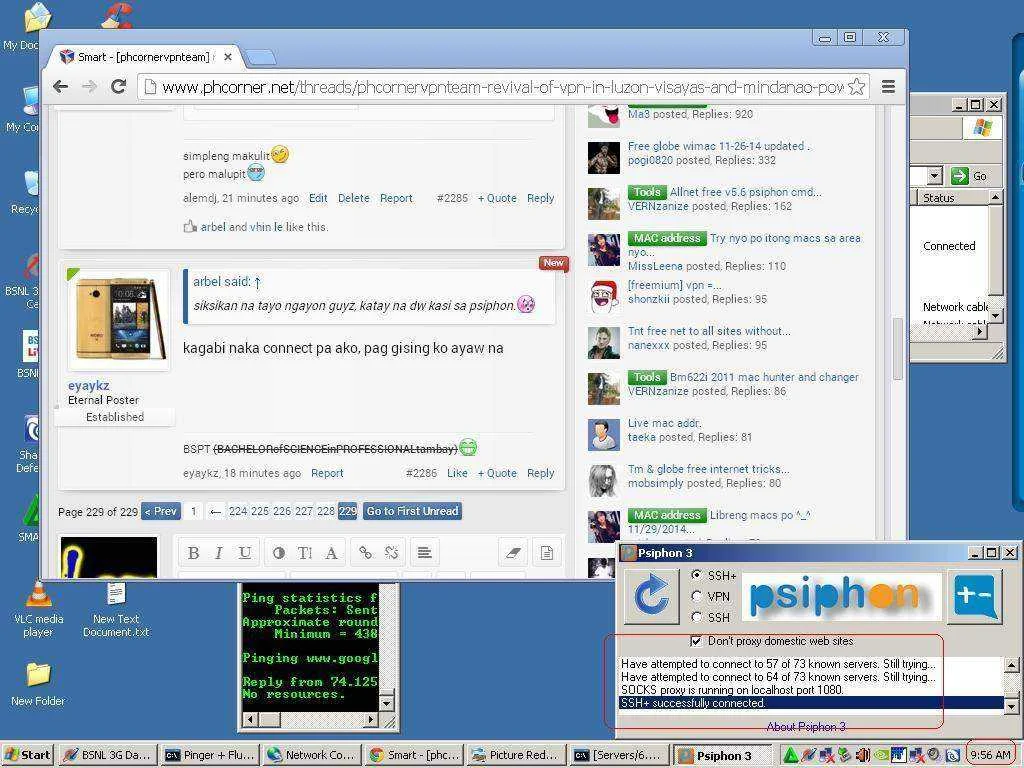This screenshot has width=1024, height=768.
Task: Open the dropdown arrow beside Go button
Action: point(935,176)
